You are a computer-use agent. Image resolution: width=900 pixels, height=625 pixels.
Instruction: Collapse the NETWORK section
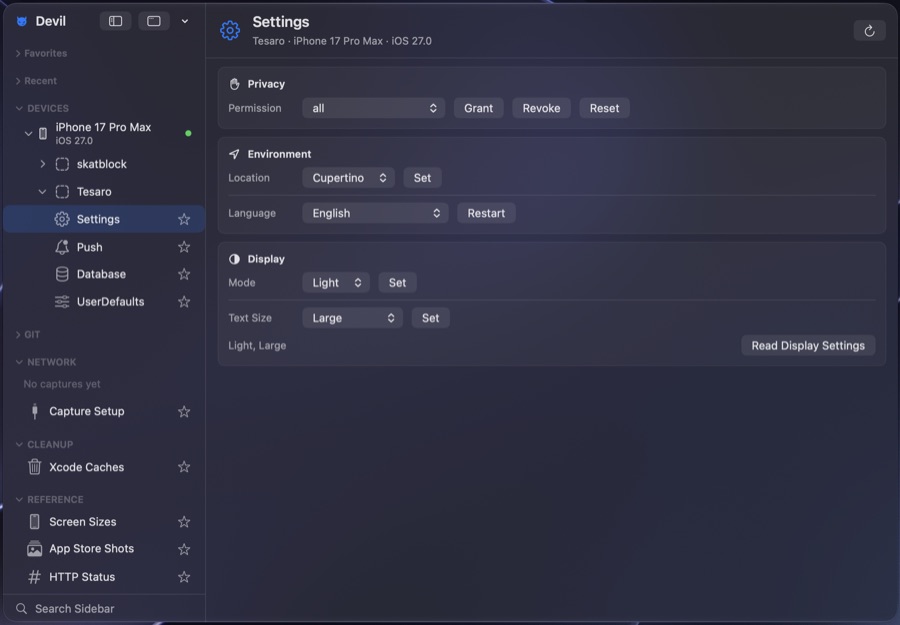click(x=19, y=362)
